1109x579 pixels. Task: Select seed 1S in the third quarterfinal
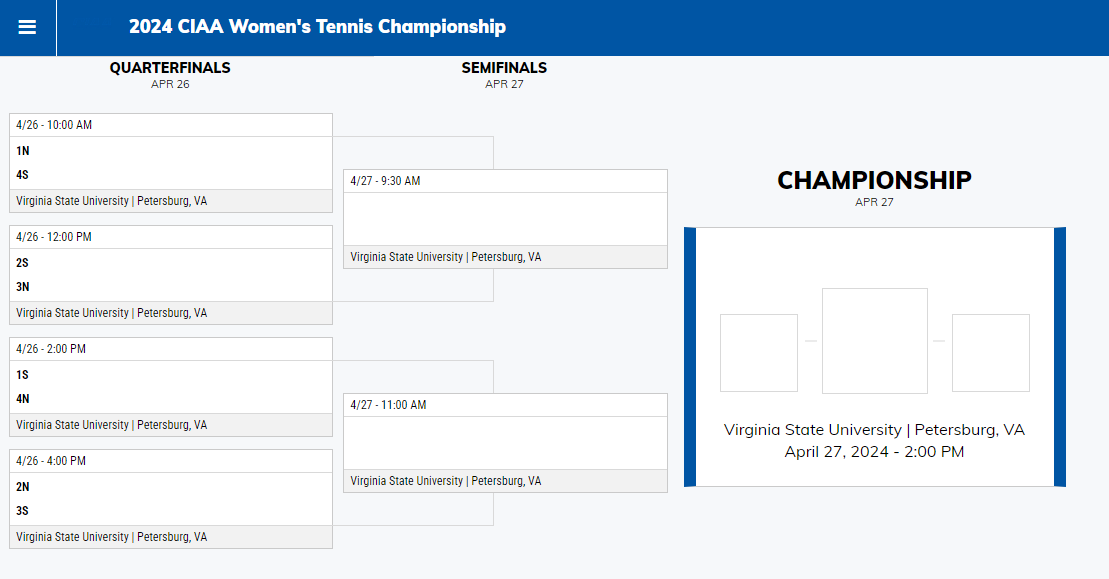click(x=20, y=375)
